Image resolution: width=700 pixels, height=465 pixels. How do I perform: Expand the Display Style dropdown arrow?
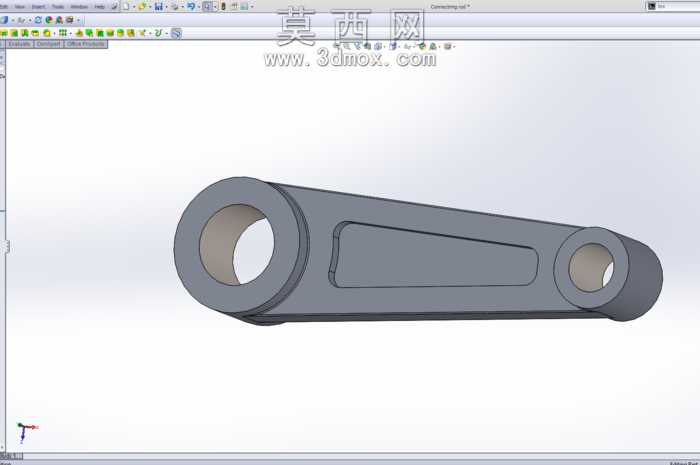(x=13, y=20)
